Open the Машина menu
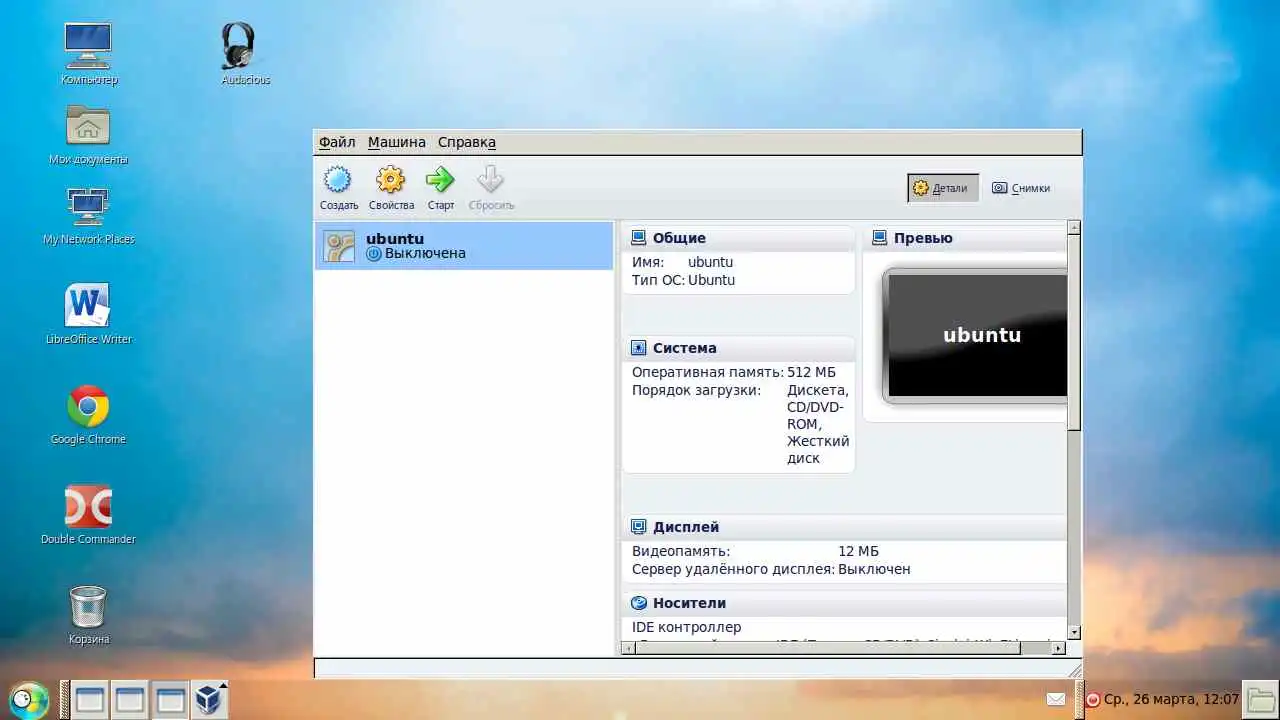The width and height of the screenshot is (1280, 720). pyautogui.click(x=397, y=142)
